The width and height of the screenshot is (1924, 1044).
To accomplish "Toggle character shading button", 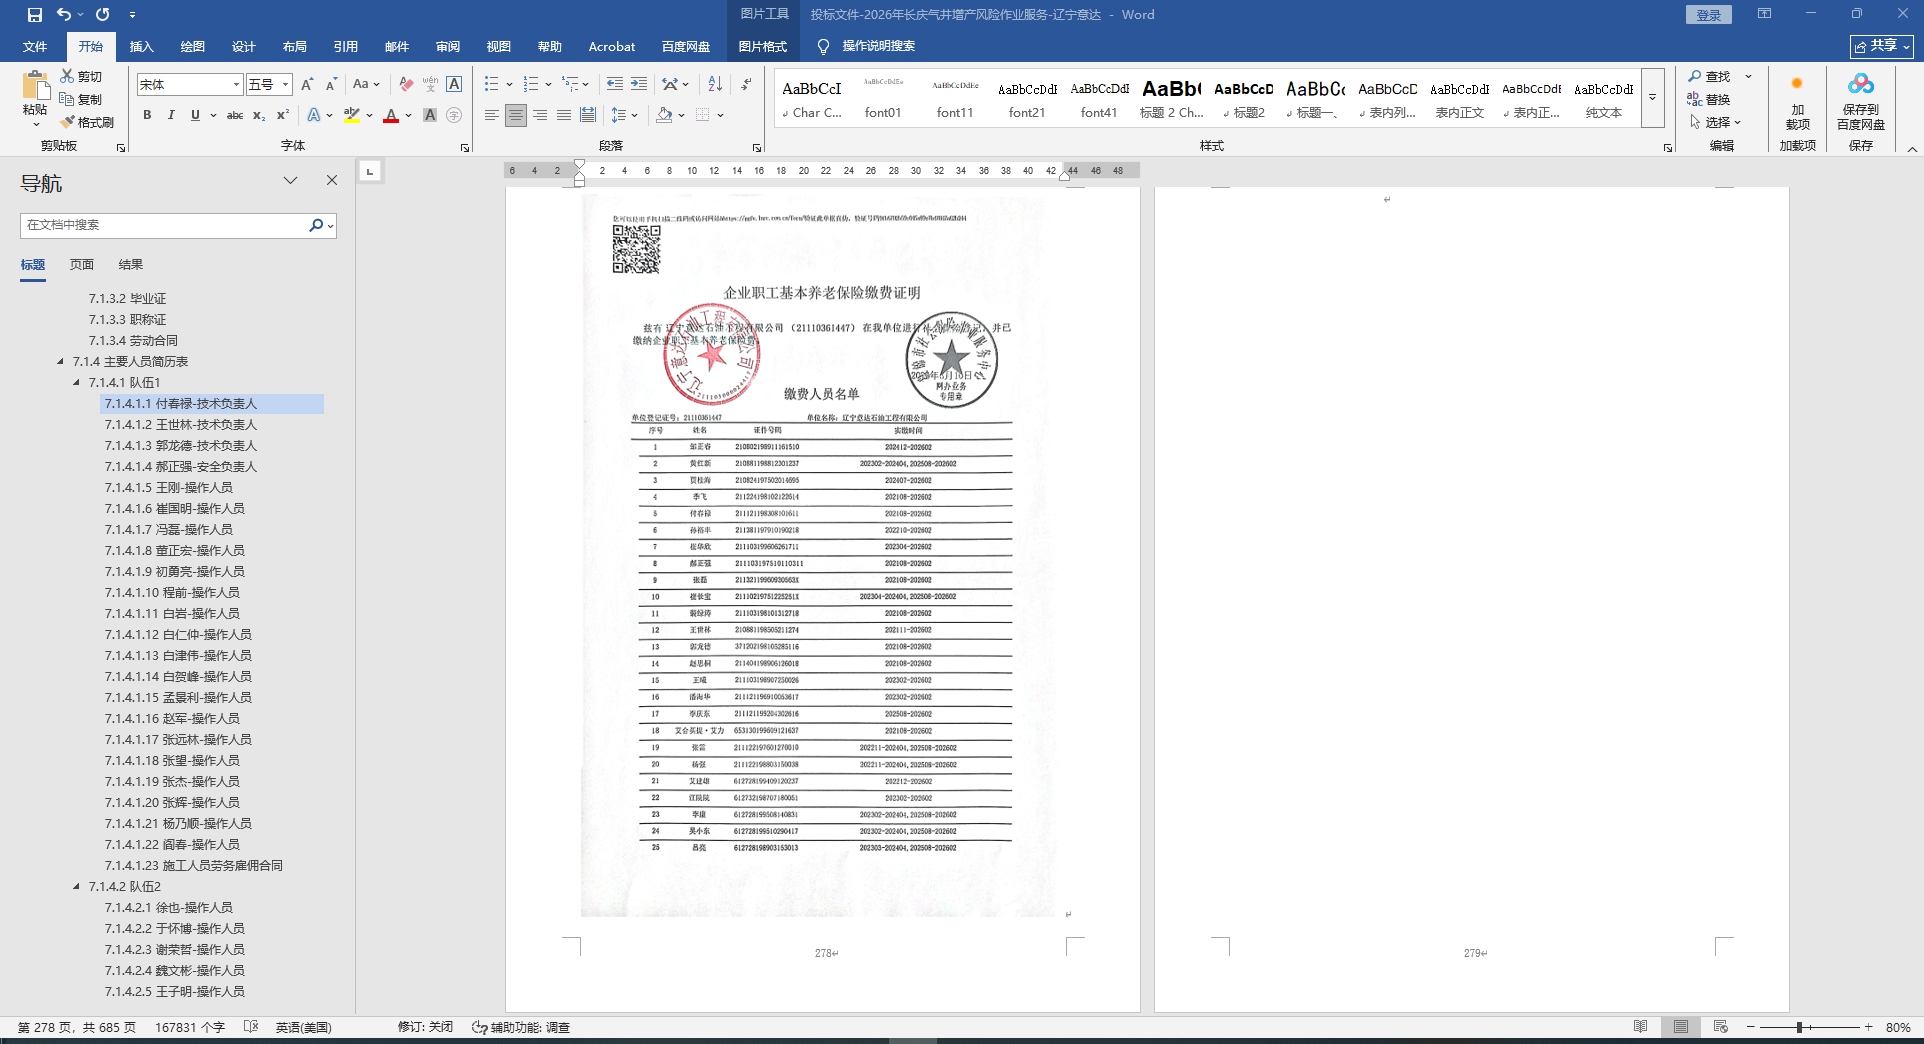I will (x=430, y=115).
